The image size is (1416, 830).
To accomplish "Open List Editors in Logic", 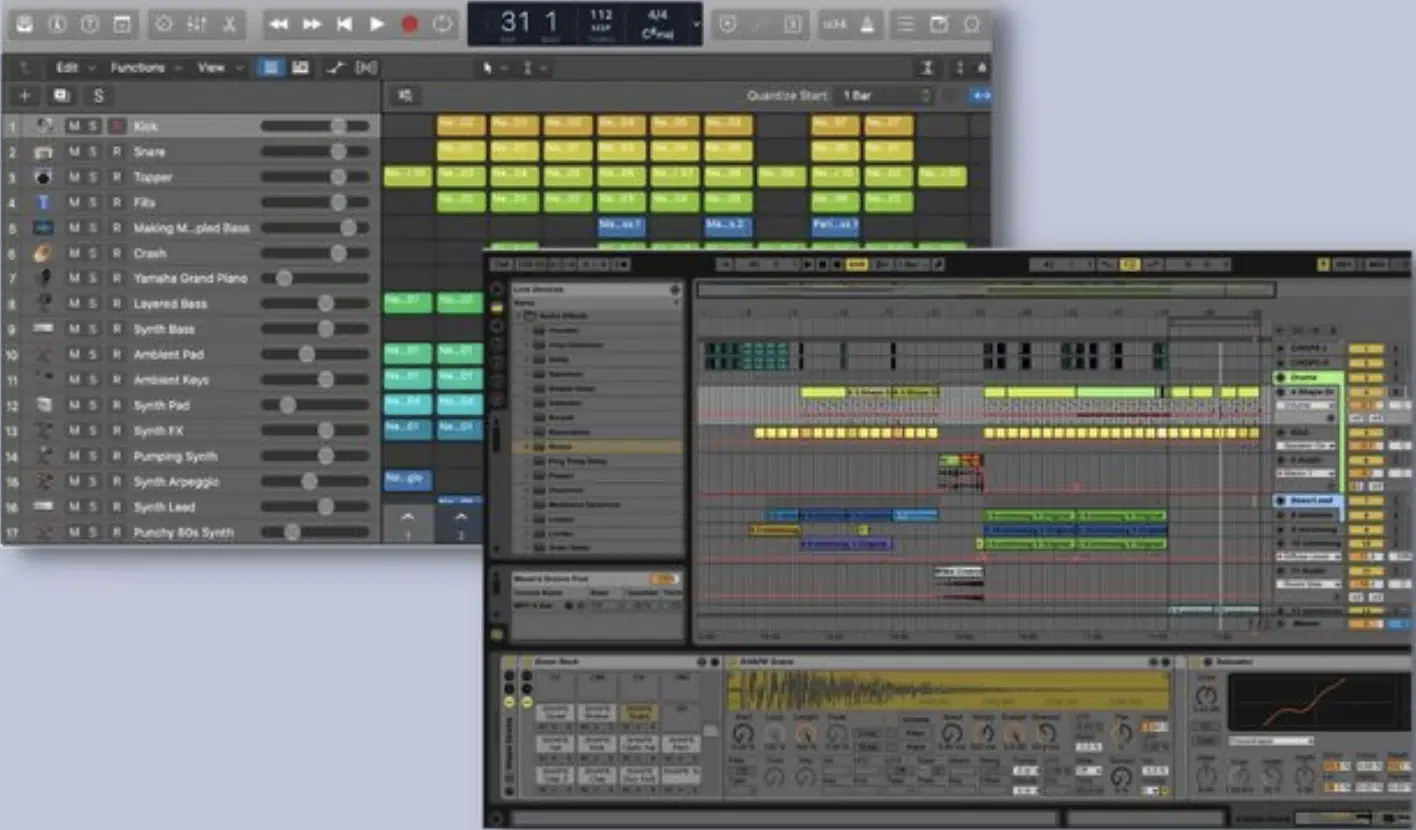I will coord(906,24).
